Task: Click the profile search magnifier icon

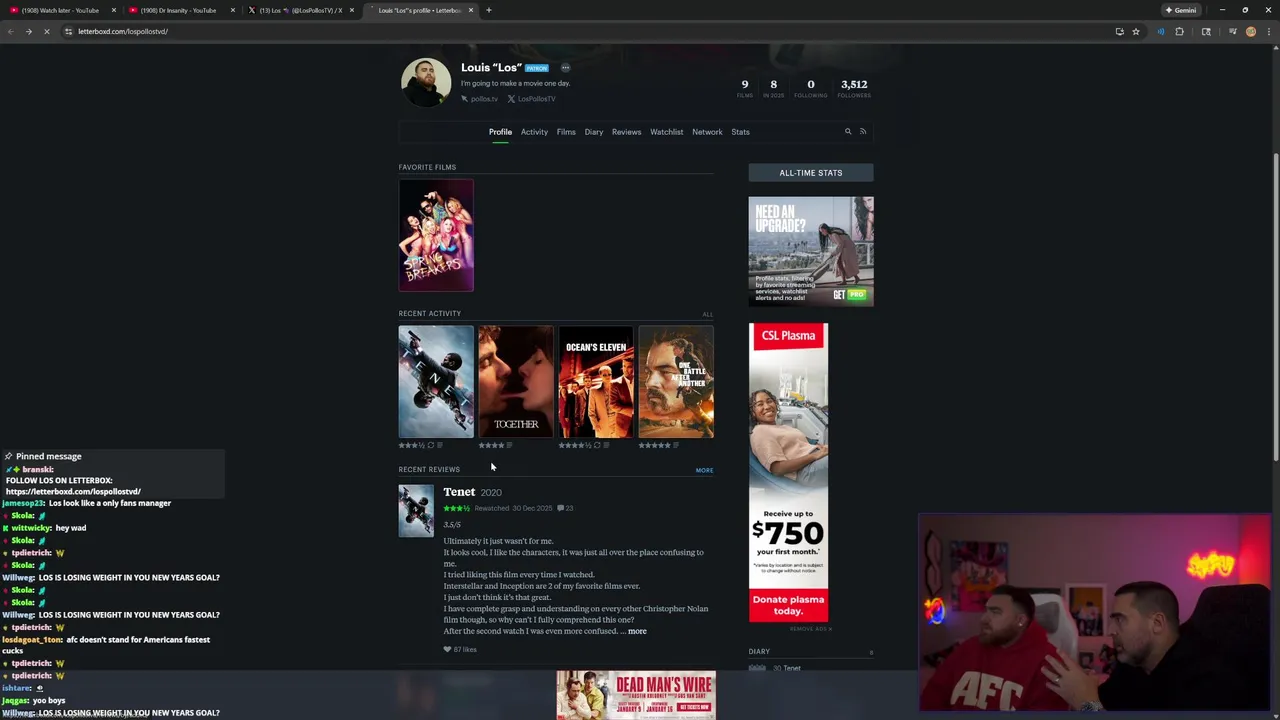Action: point(848,132)
